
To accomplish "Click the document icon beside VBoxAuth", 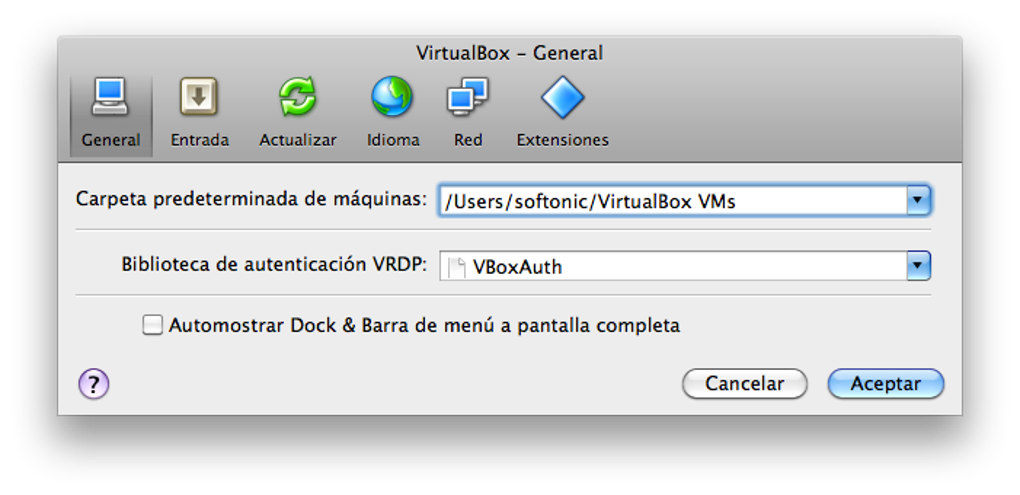I will 457,267.
